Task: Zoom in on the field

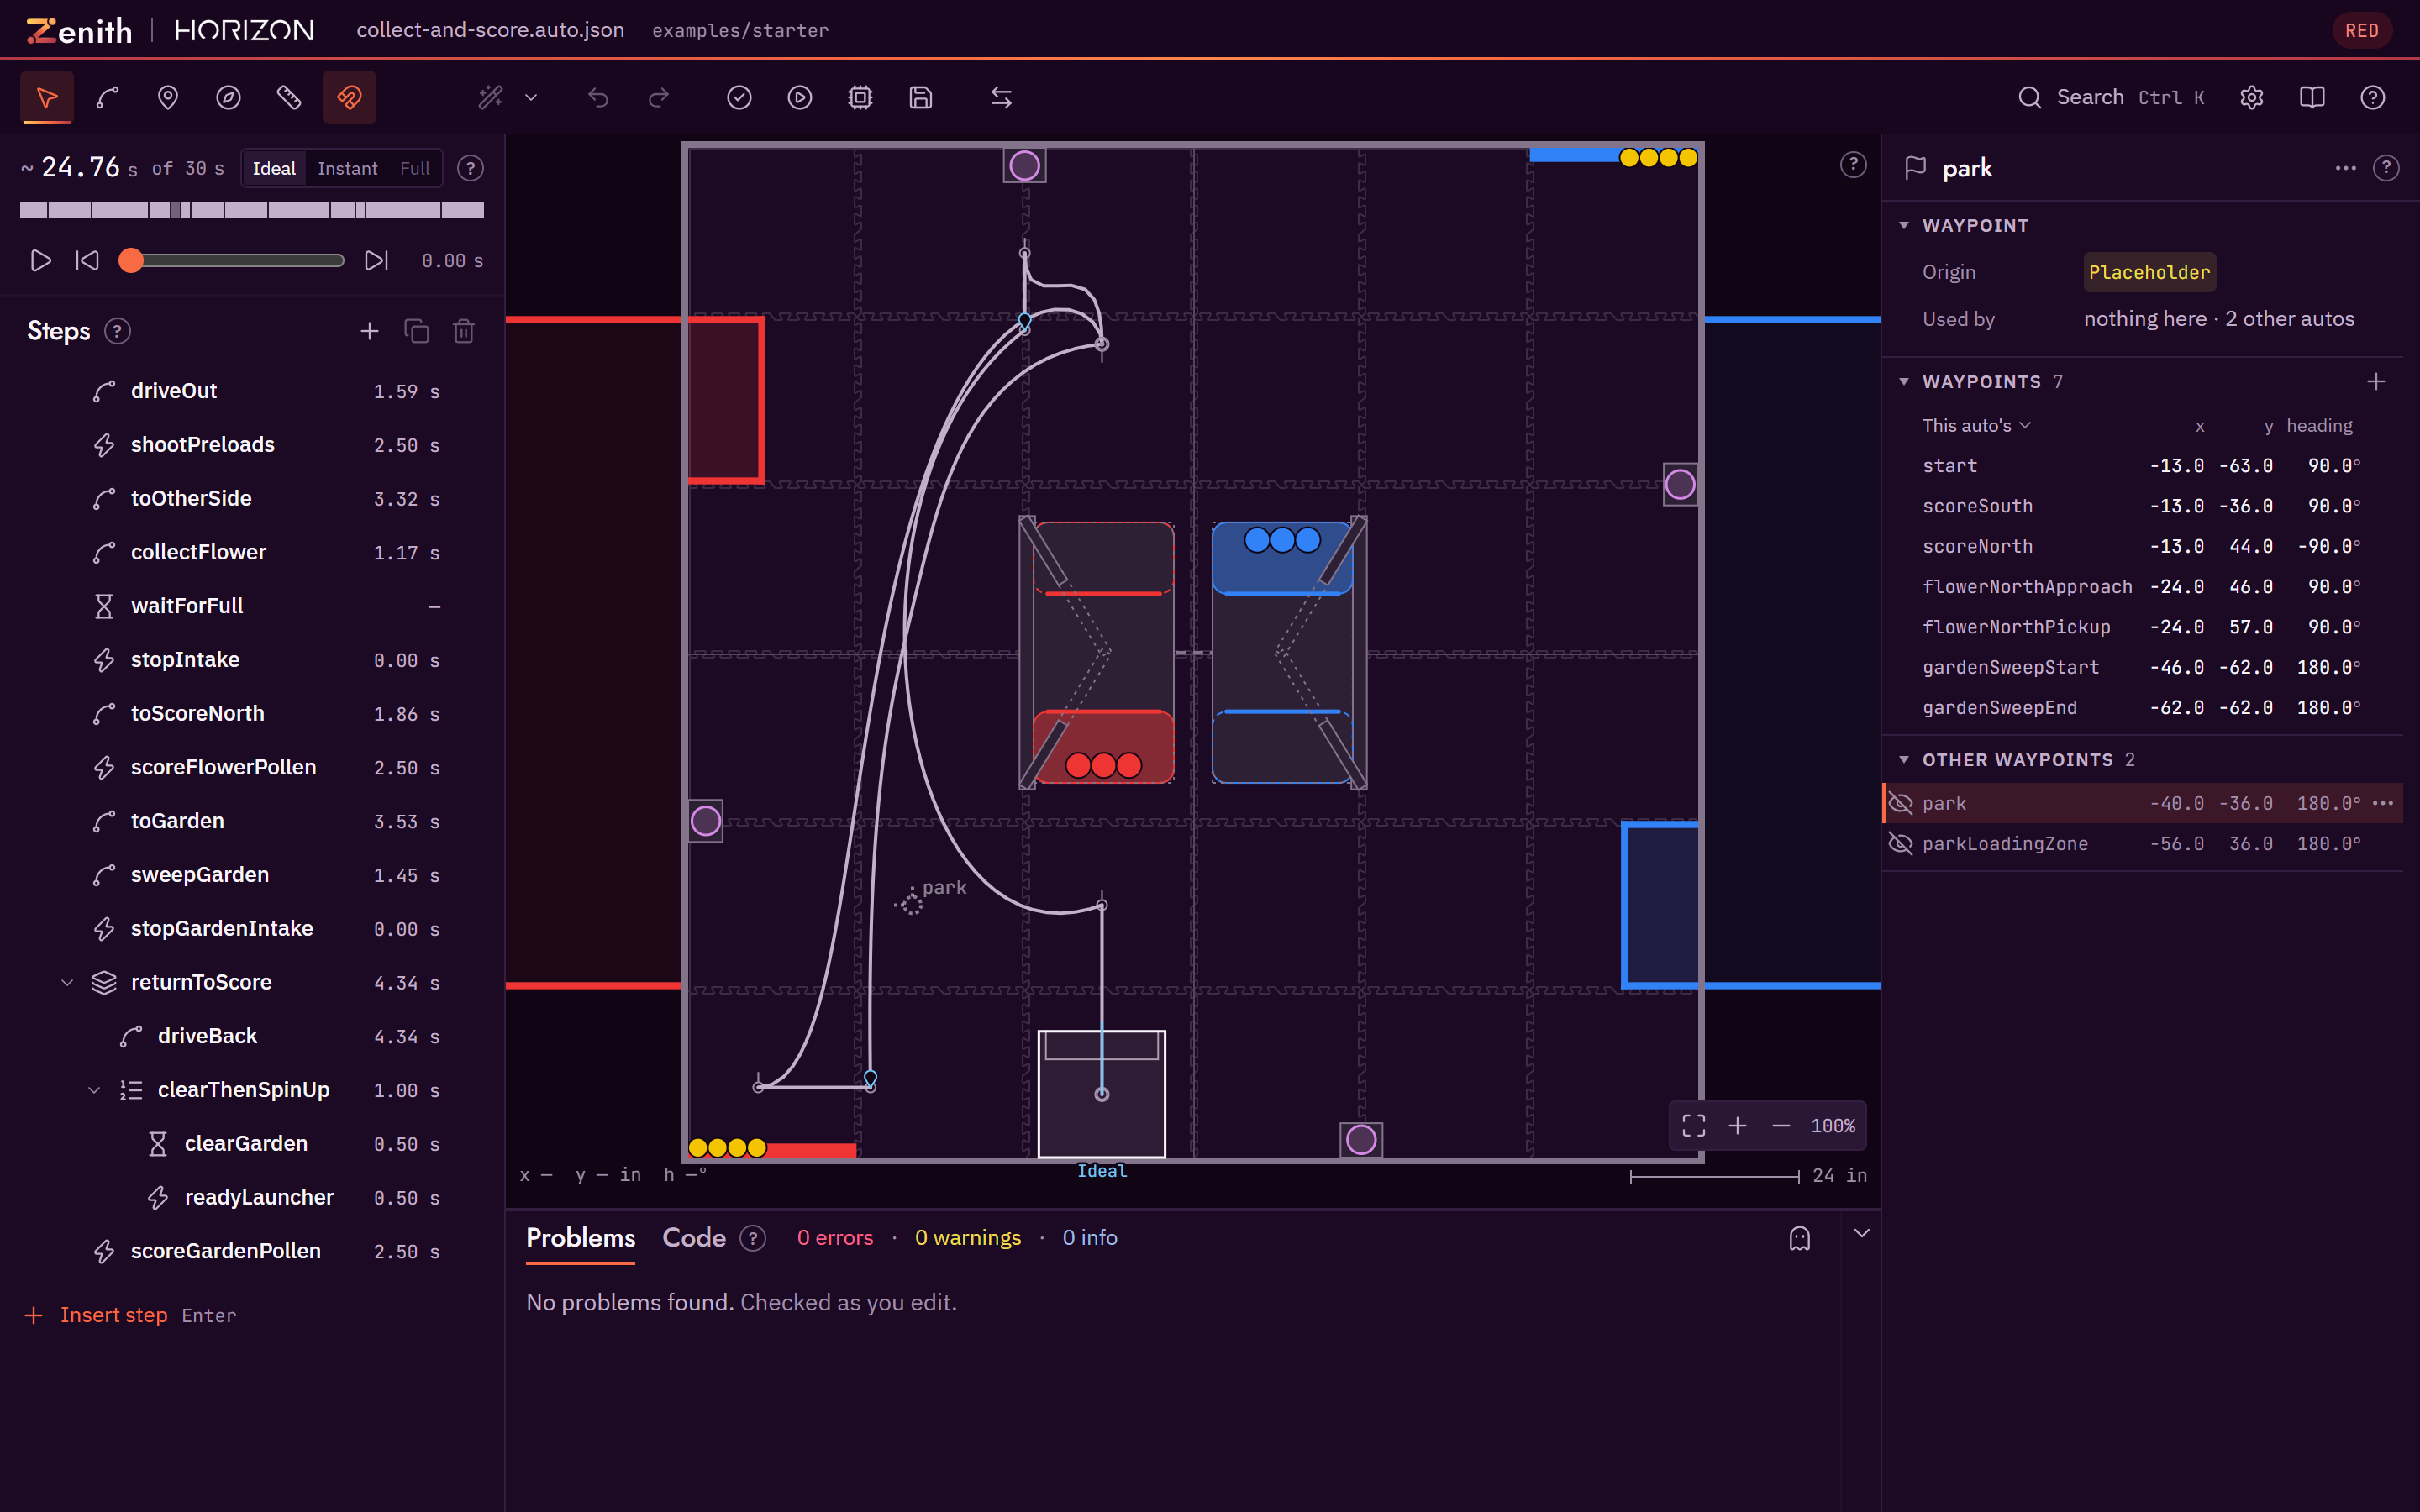Action: coord(1737,1126)
